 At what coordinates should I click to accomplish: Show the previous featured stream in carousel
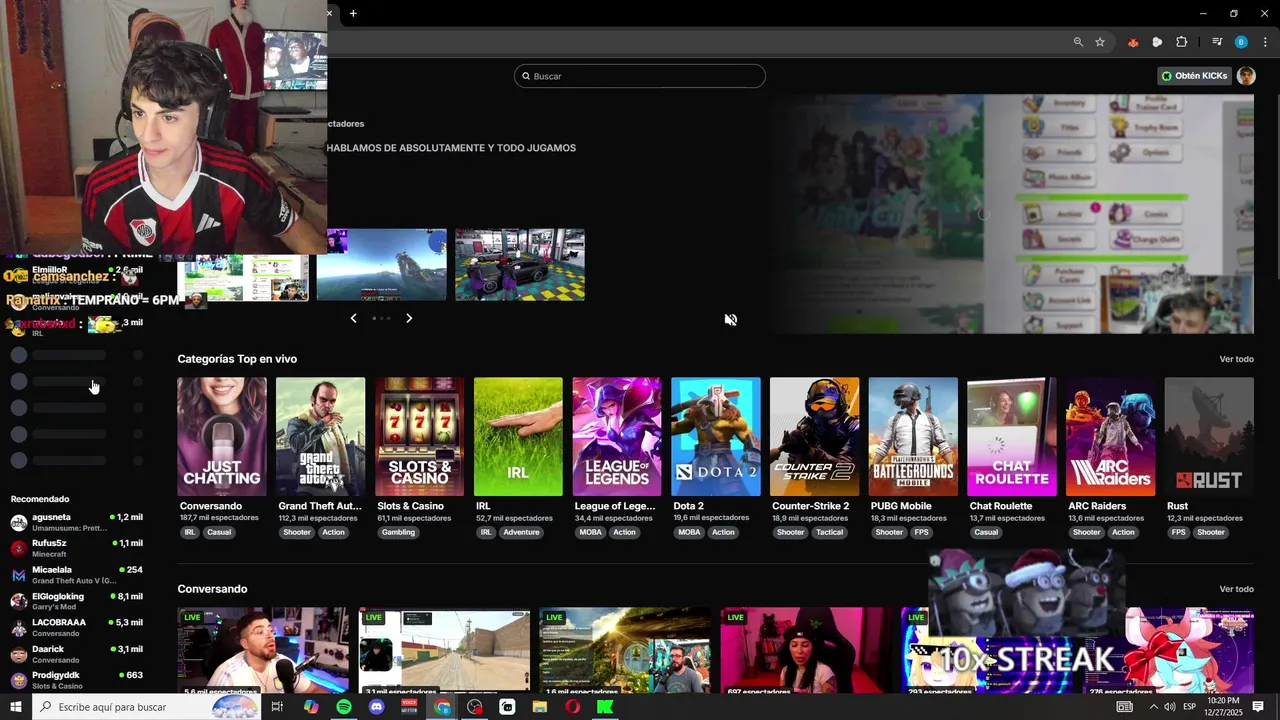coord(353,318)
